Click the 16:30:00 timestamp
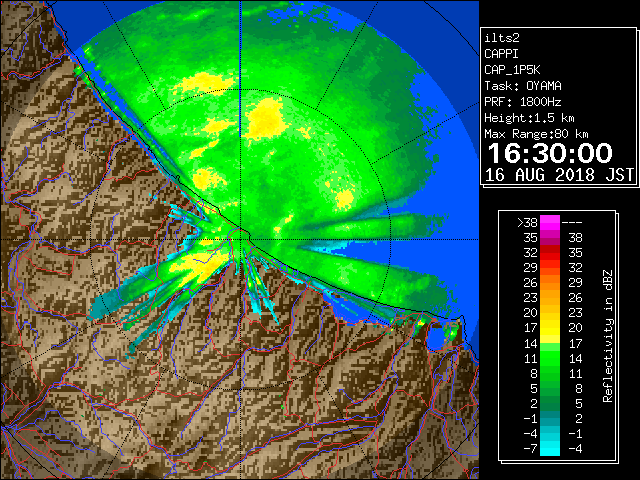The width and height of the screenshot is (640, 480). tap(550, 153)
